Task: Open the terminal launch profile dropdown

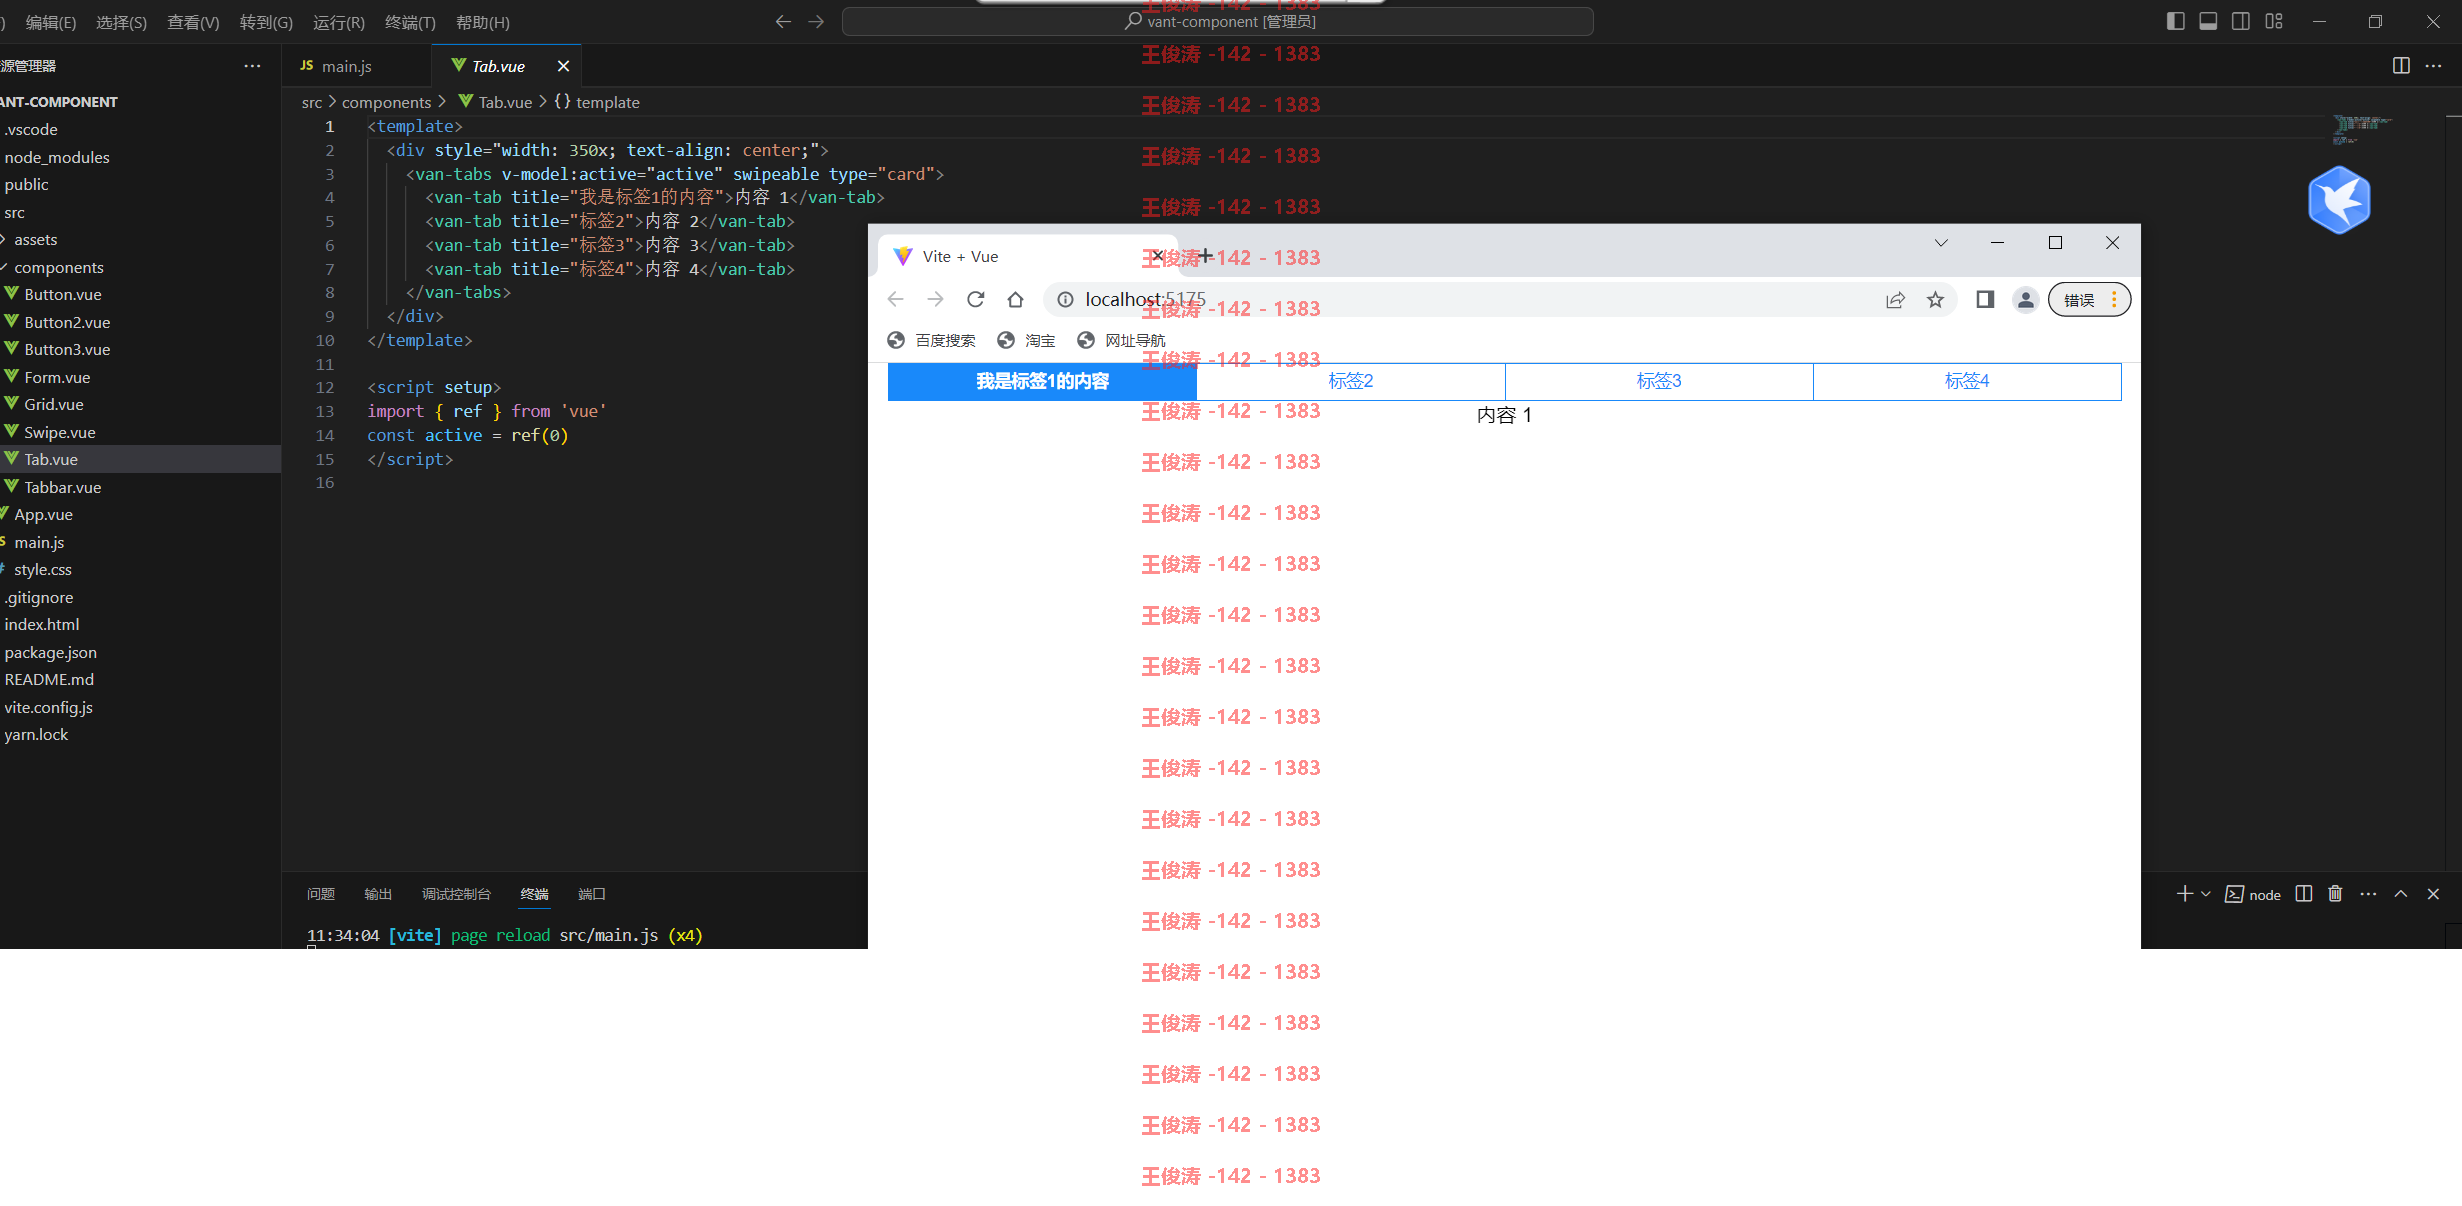Action: (2206, 894)
